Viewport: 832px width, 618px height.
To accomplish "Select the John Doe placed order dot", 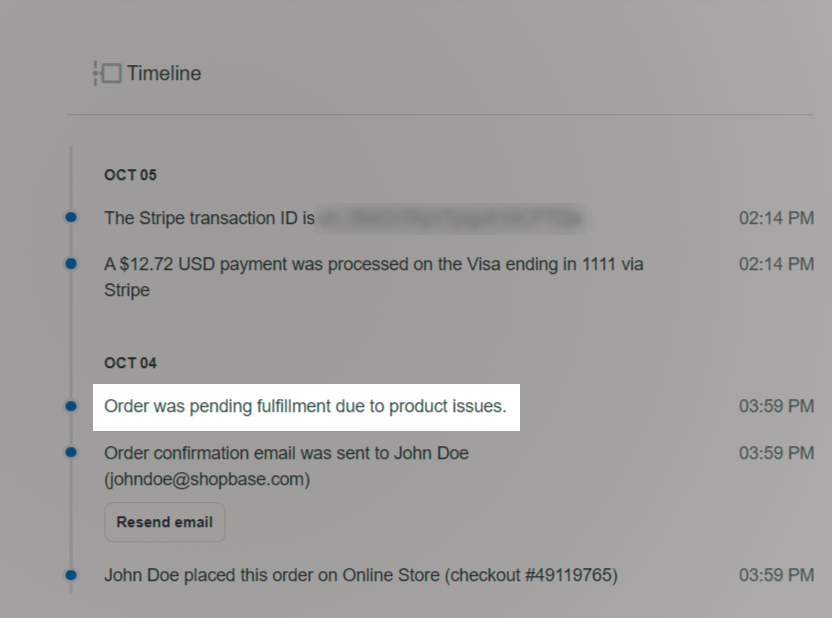I will tap(71, 575).
